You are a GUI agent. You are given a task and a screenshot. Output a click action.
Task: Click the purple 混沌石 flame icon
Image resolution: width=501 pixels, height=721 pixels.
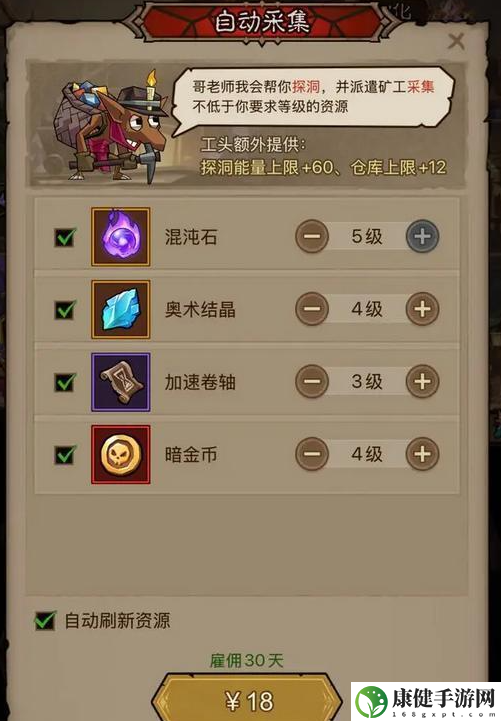click(121, 237)
